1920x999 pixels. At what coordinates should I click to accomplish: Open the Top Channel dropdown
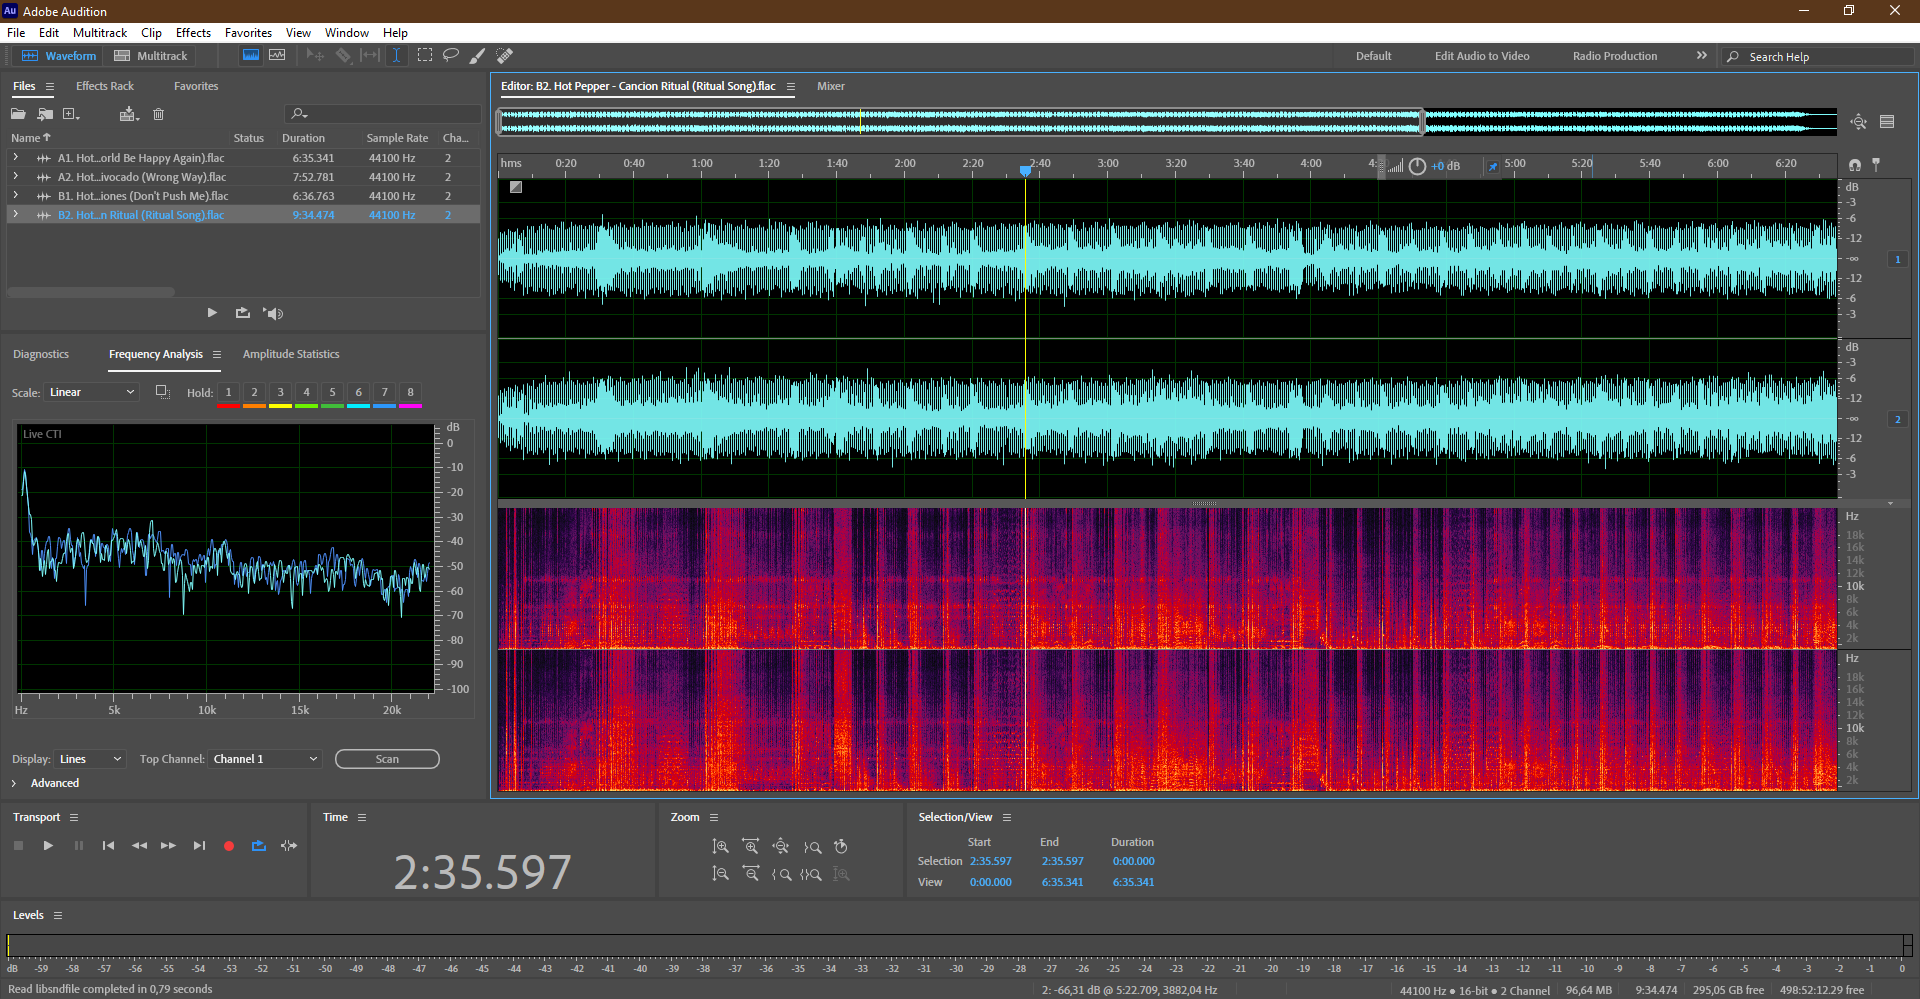click(265, 759)
